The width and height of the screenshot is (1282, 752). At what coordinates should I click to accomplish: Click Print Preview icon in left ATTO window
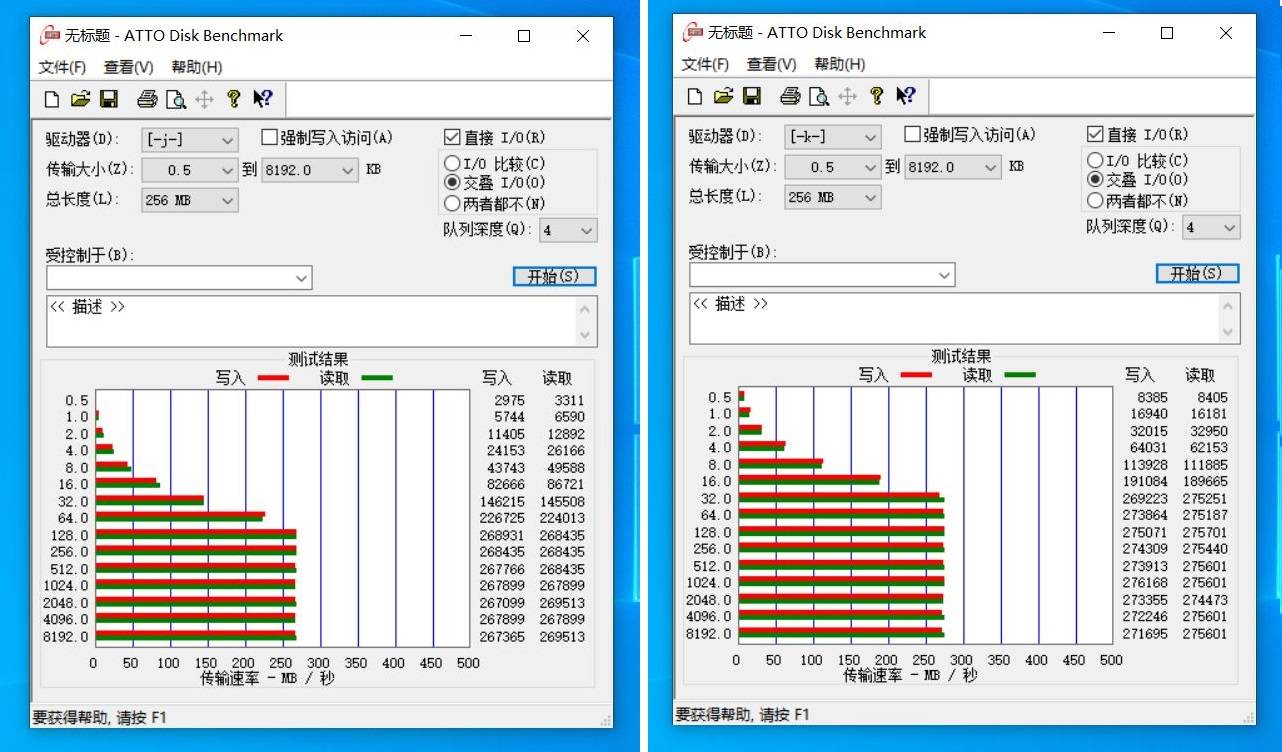pos(176,98)
